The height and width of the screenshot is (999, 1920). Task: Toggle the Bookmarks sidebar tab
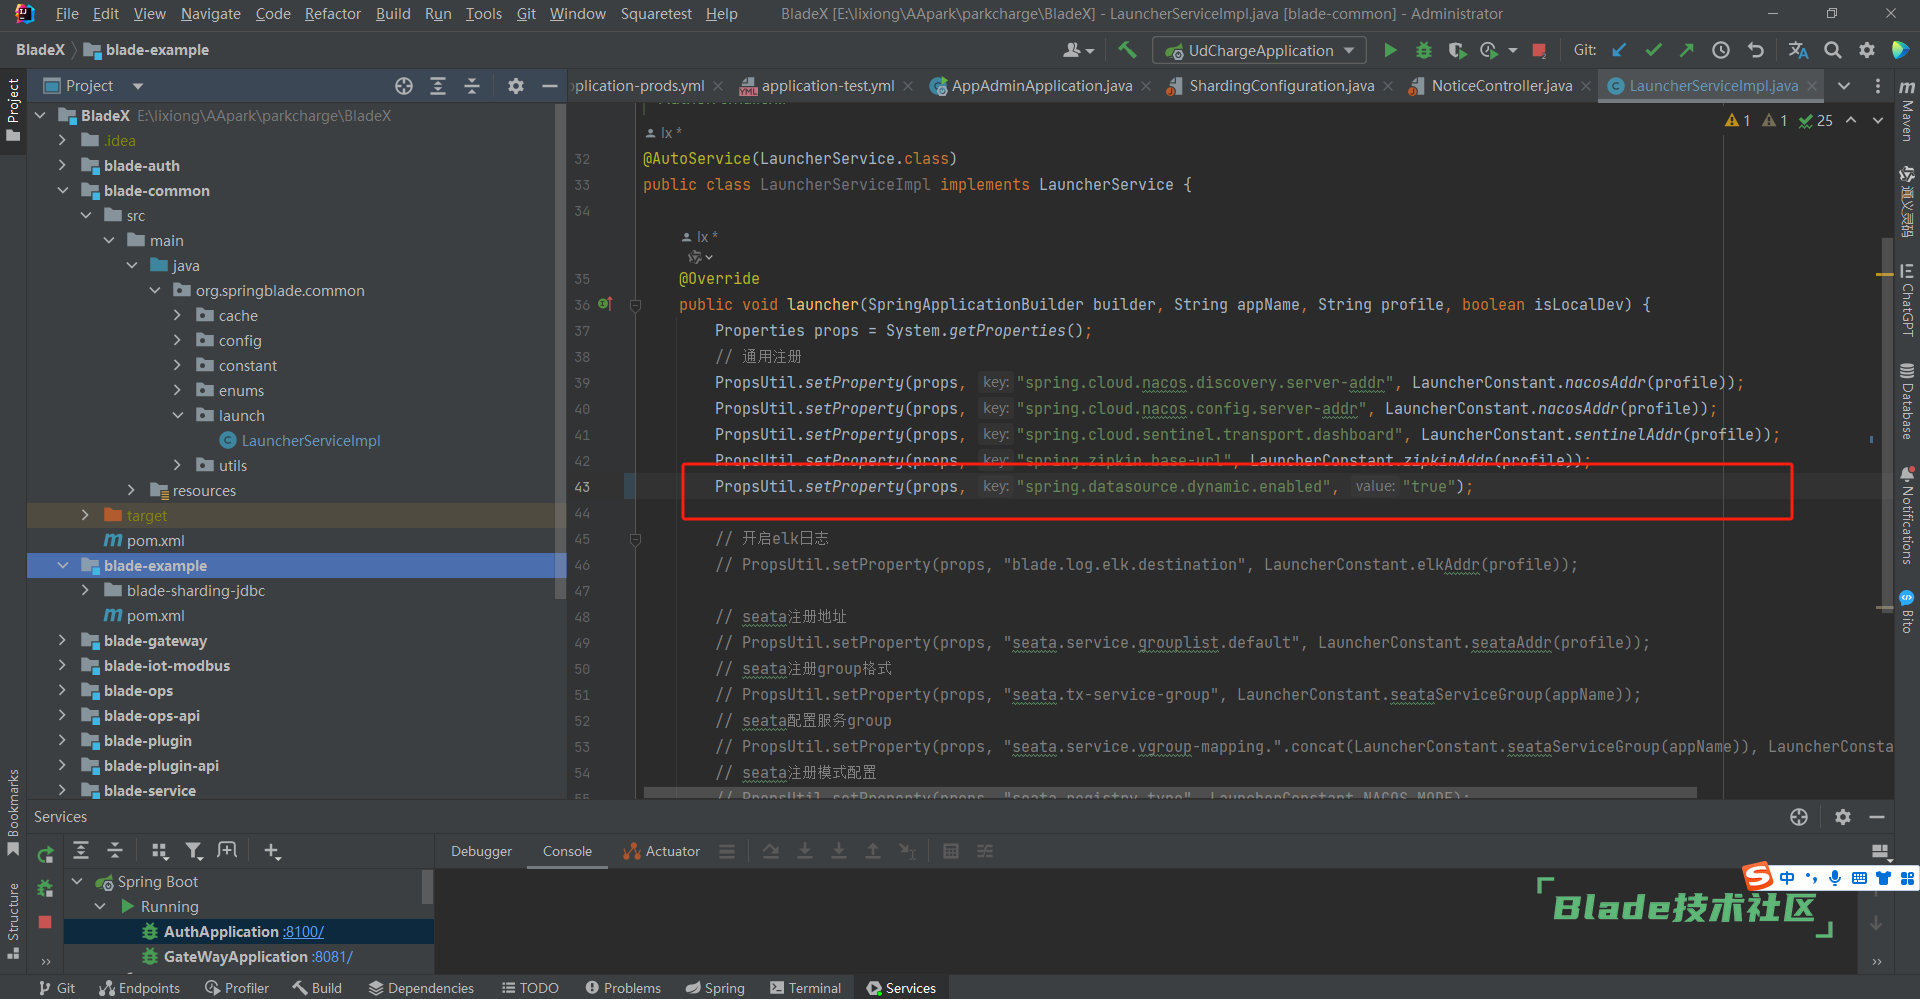13,813
